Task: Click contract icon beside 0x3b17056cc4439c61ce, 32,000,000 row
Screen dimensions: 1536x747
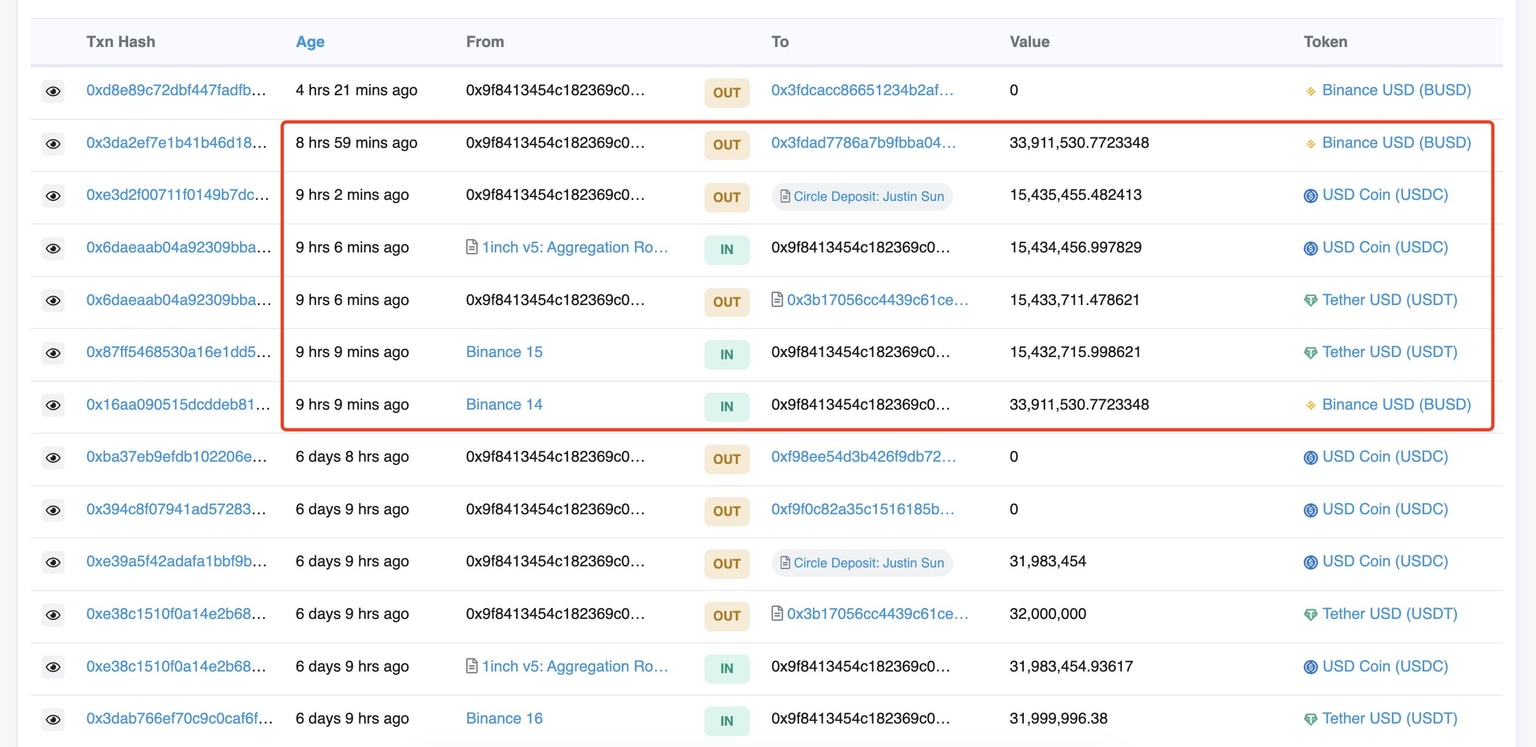Action: (x=777, y=614)
